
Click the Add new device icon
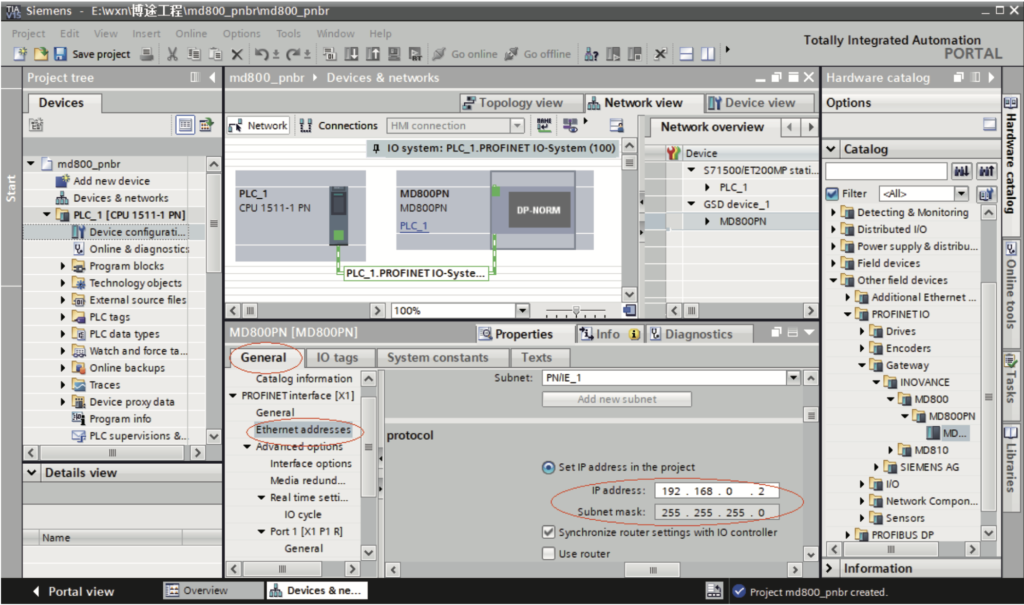[62, 181]
